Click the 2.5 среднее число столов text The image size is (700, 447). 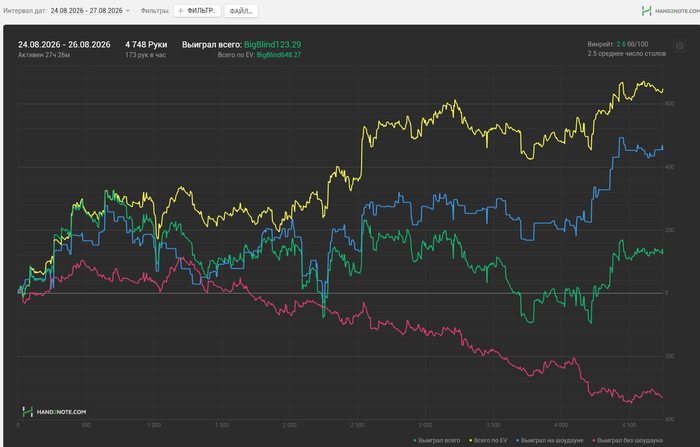pos(626,54)
